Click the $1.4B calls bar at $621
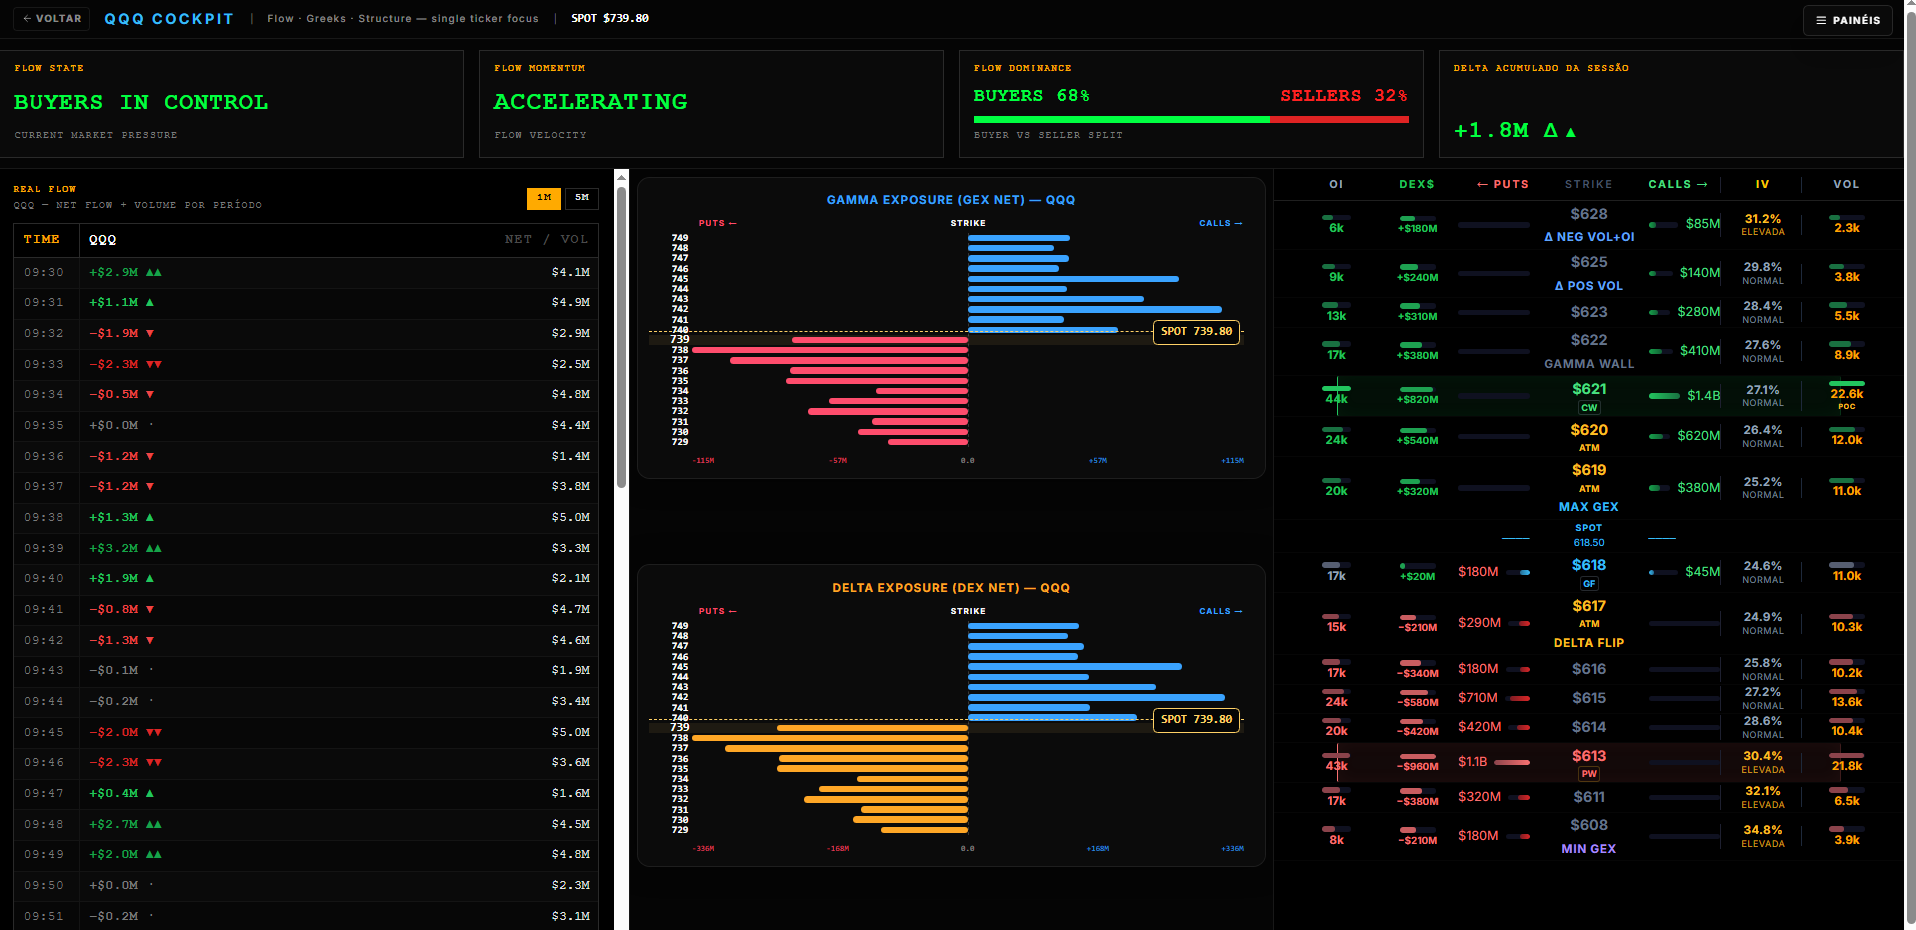 1664,396
